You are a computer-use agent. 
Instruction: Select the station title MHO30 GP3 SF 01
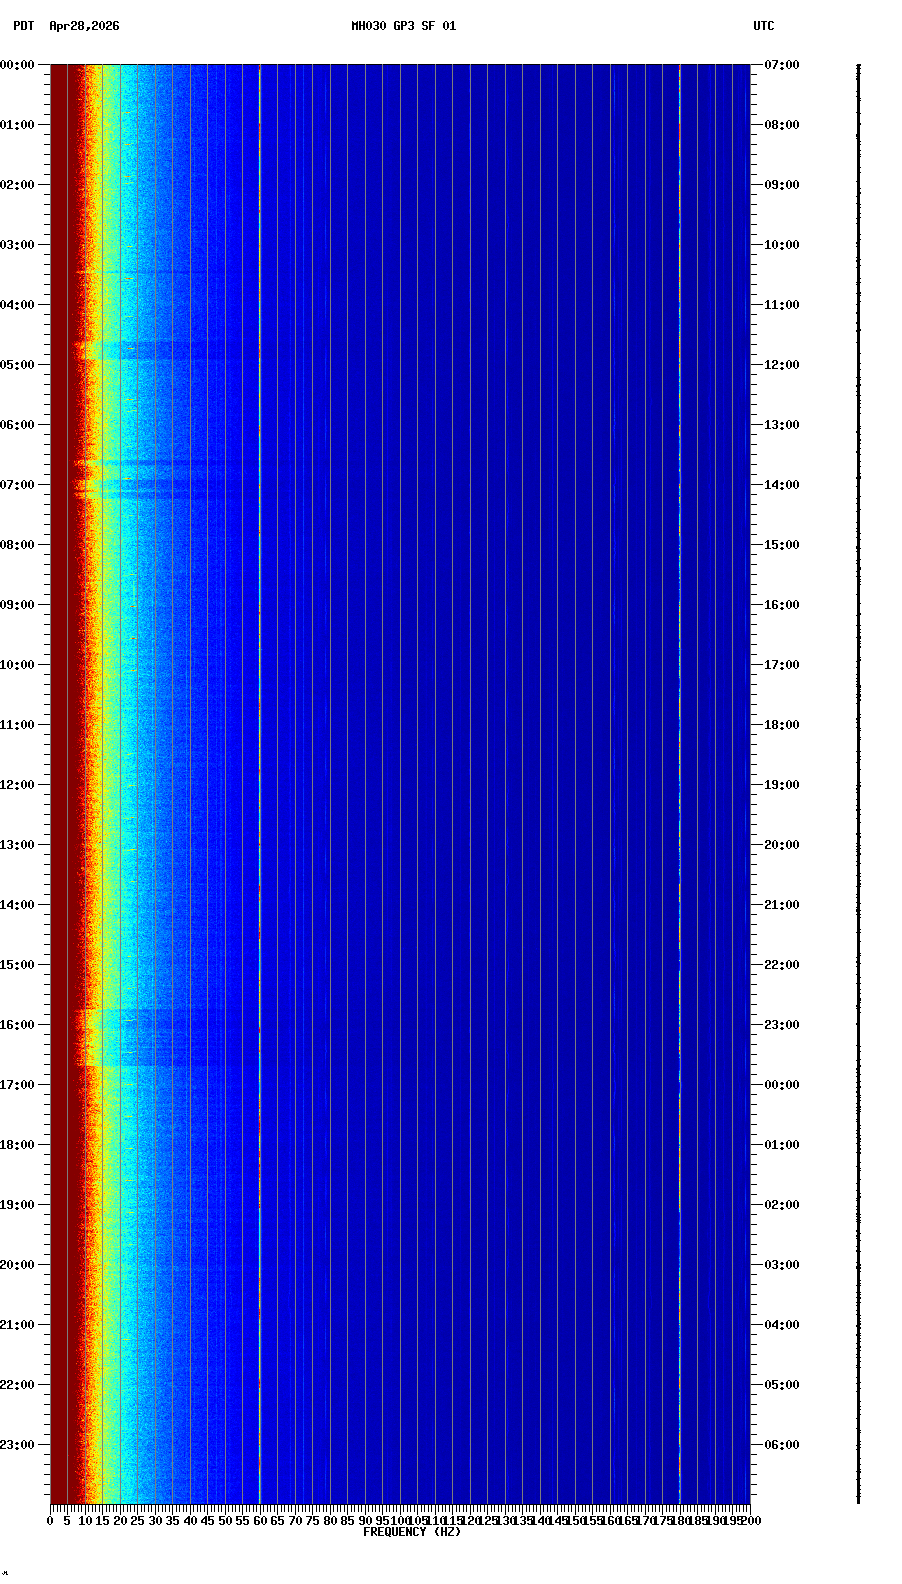(403, 26)
